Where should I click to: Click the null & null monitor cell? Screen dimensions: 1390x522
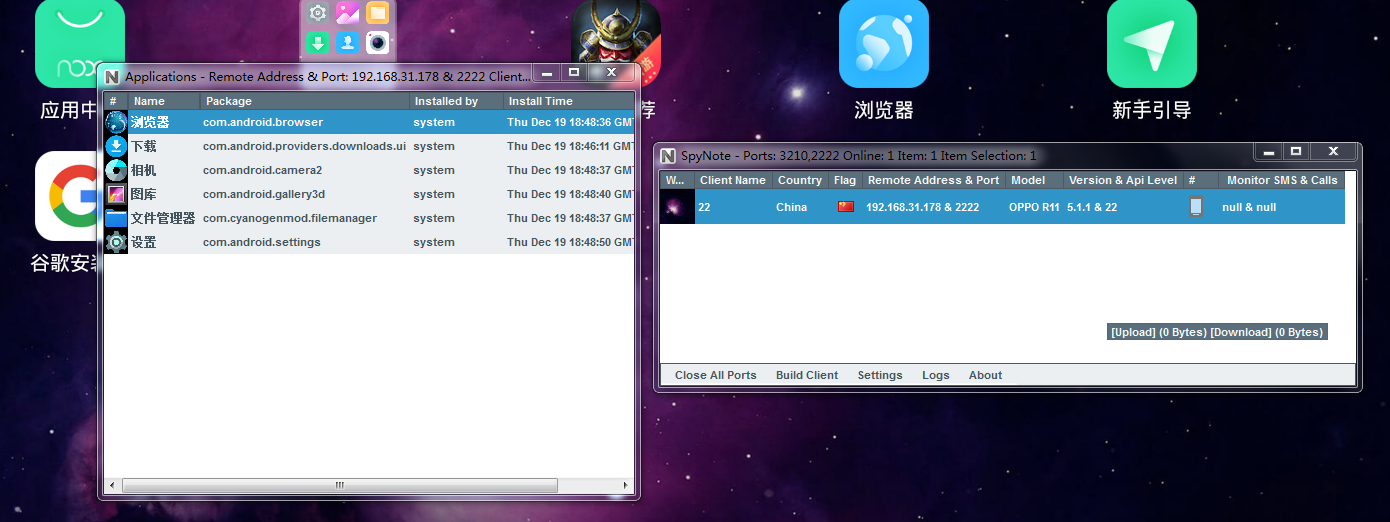pyautogui.click(x=1249, y=207)
